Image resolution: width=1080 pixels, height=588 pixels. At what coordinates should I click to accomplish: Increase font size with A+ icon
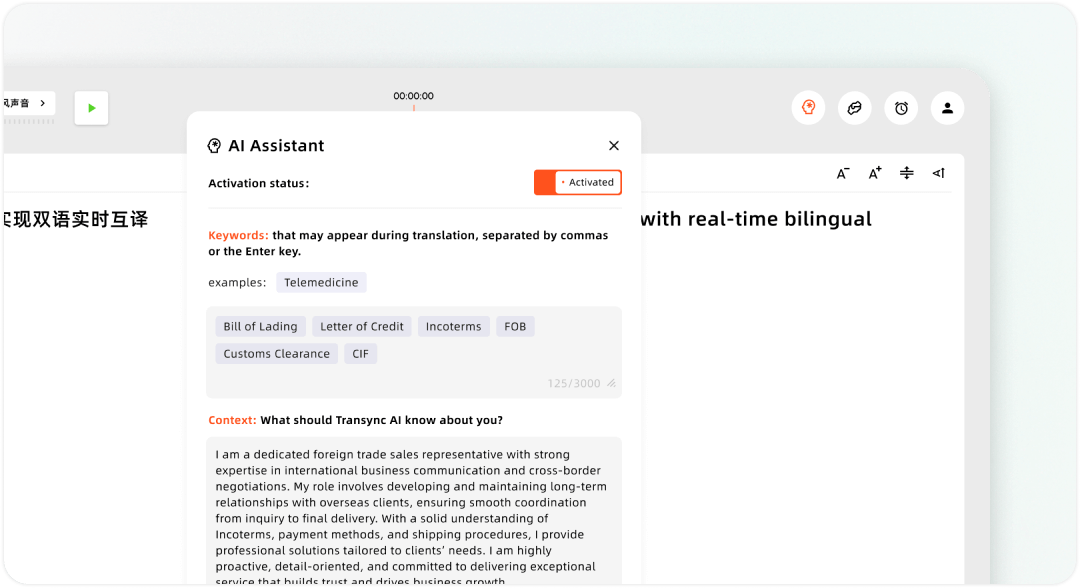(x=875, y=174)
